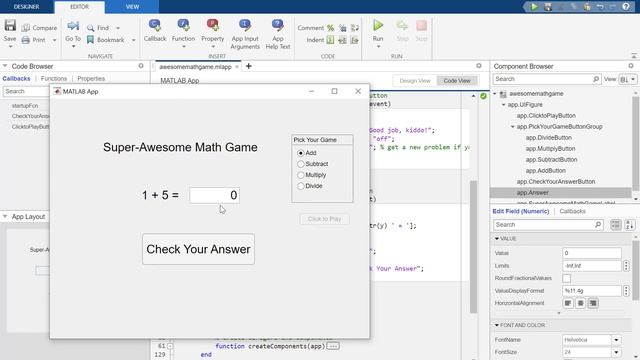Image resolution: width=640 pixels, height=360 pixels.
Task: Open the Properties tab in Code Browser
Action: 91,78
